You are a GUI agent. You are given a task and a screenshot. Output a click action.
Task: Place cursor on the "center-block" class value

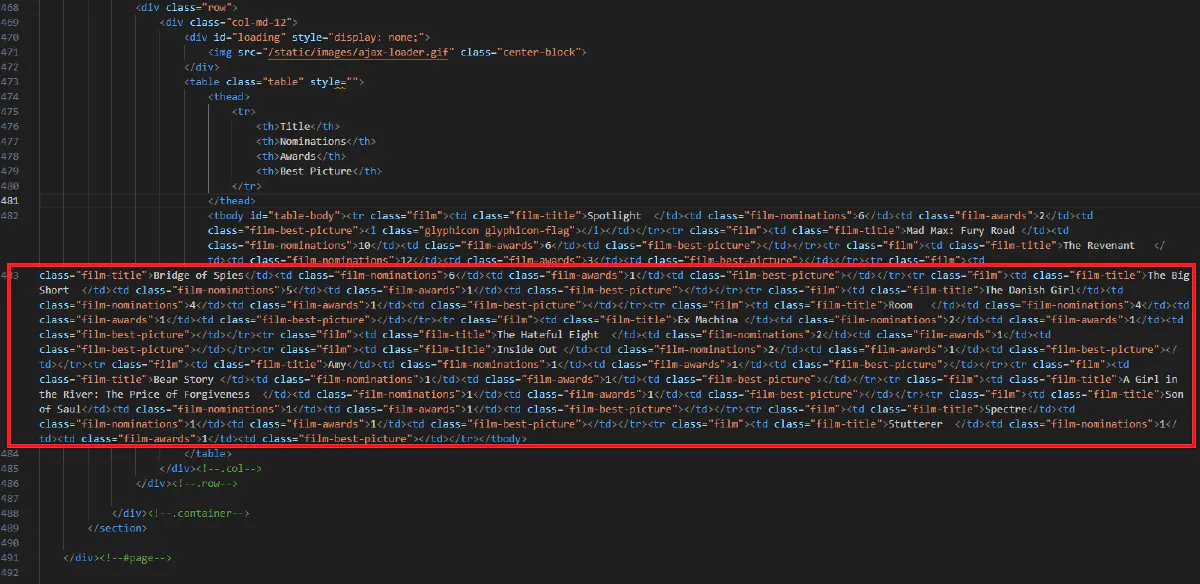click(x=540, y=52)
